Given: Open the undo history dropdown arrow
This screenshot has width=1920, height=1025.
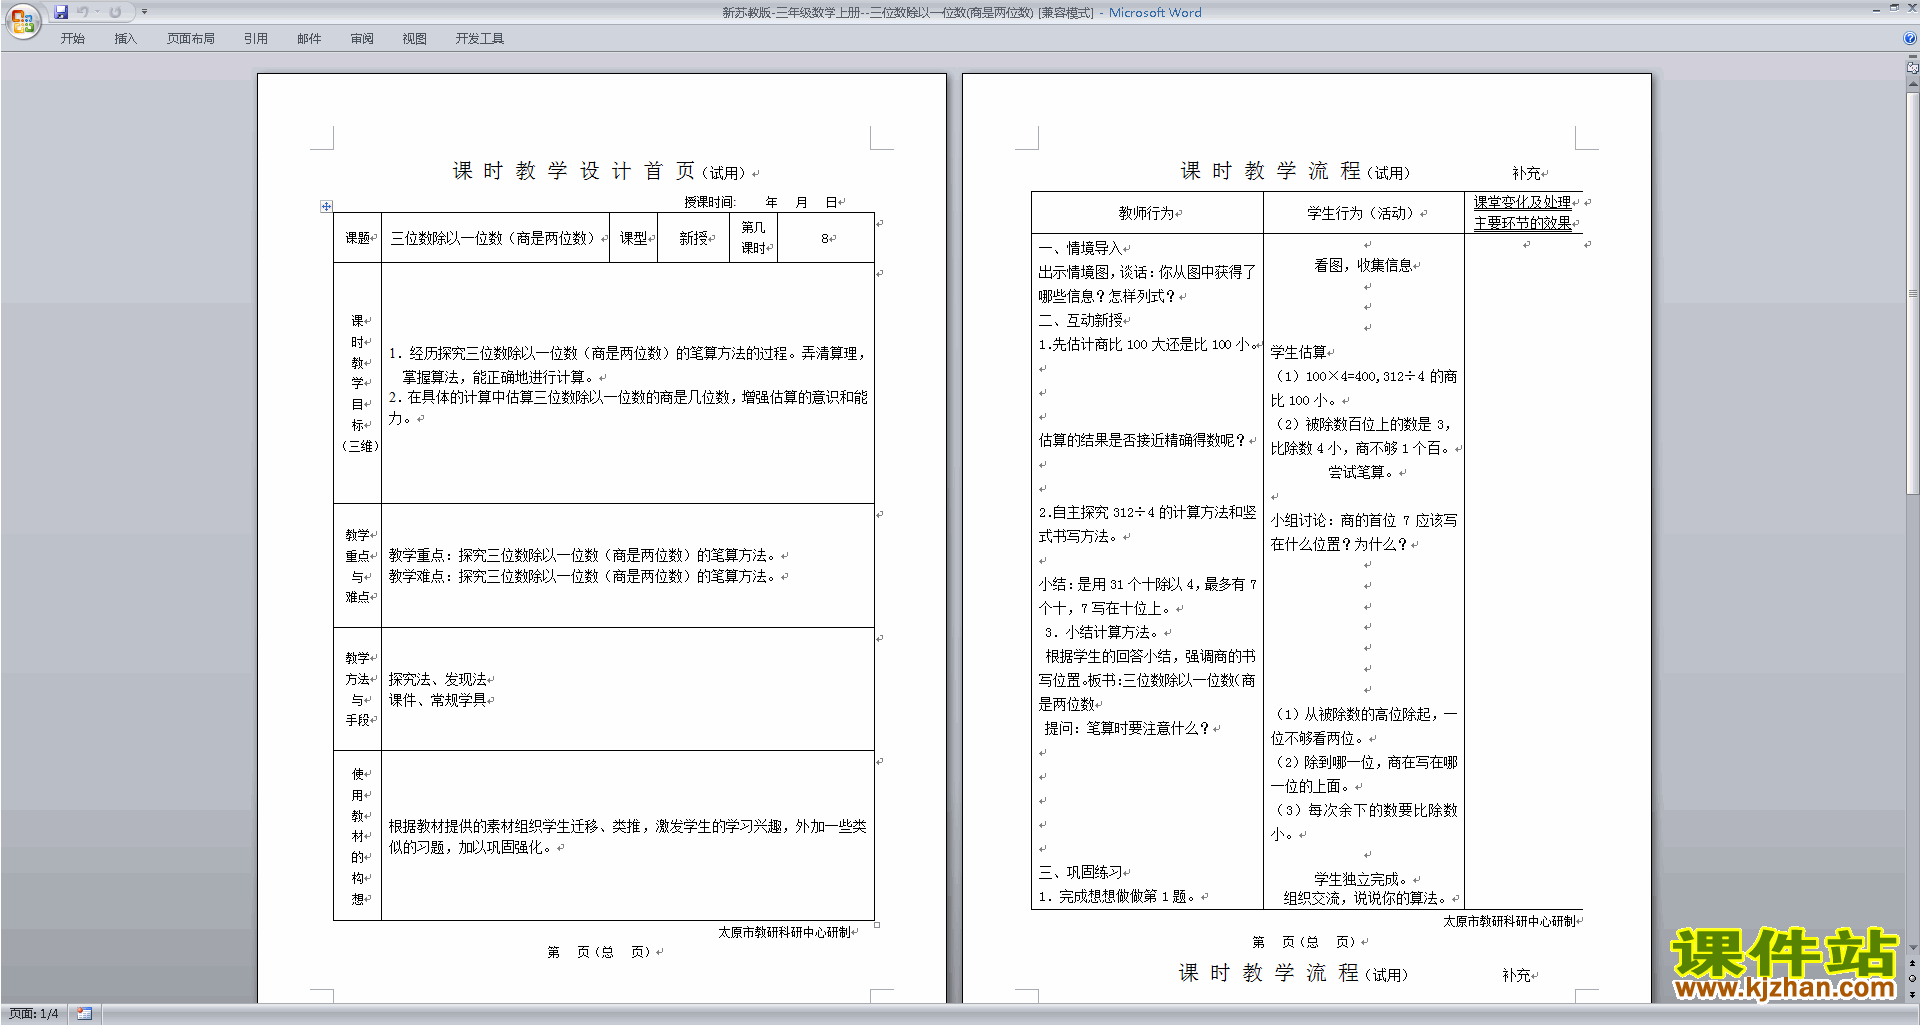Looking at the screenshot, I should tap(98, 12).
